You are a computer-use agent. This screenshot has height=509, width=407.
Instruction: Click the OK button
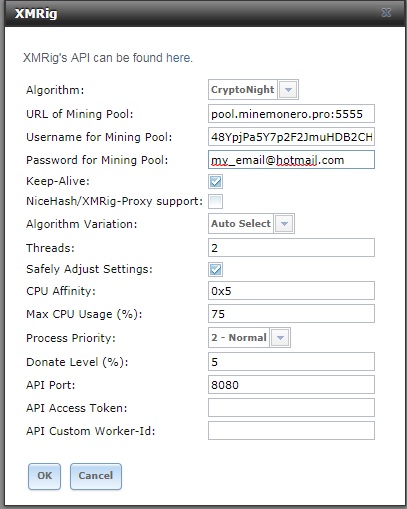click(x=44, y=476)
